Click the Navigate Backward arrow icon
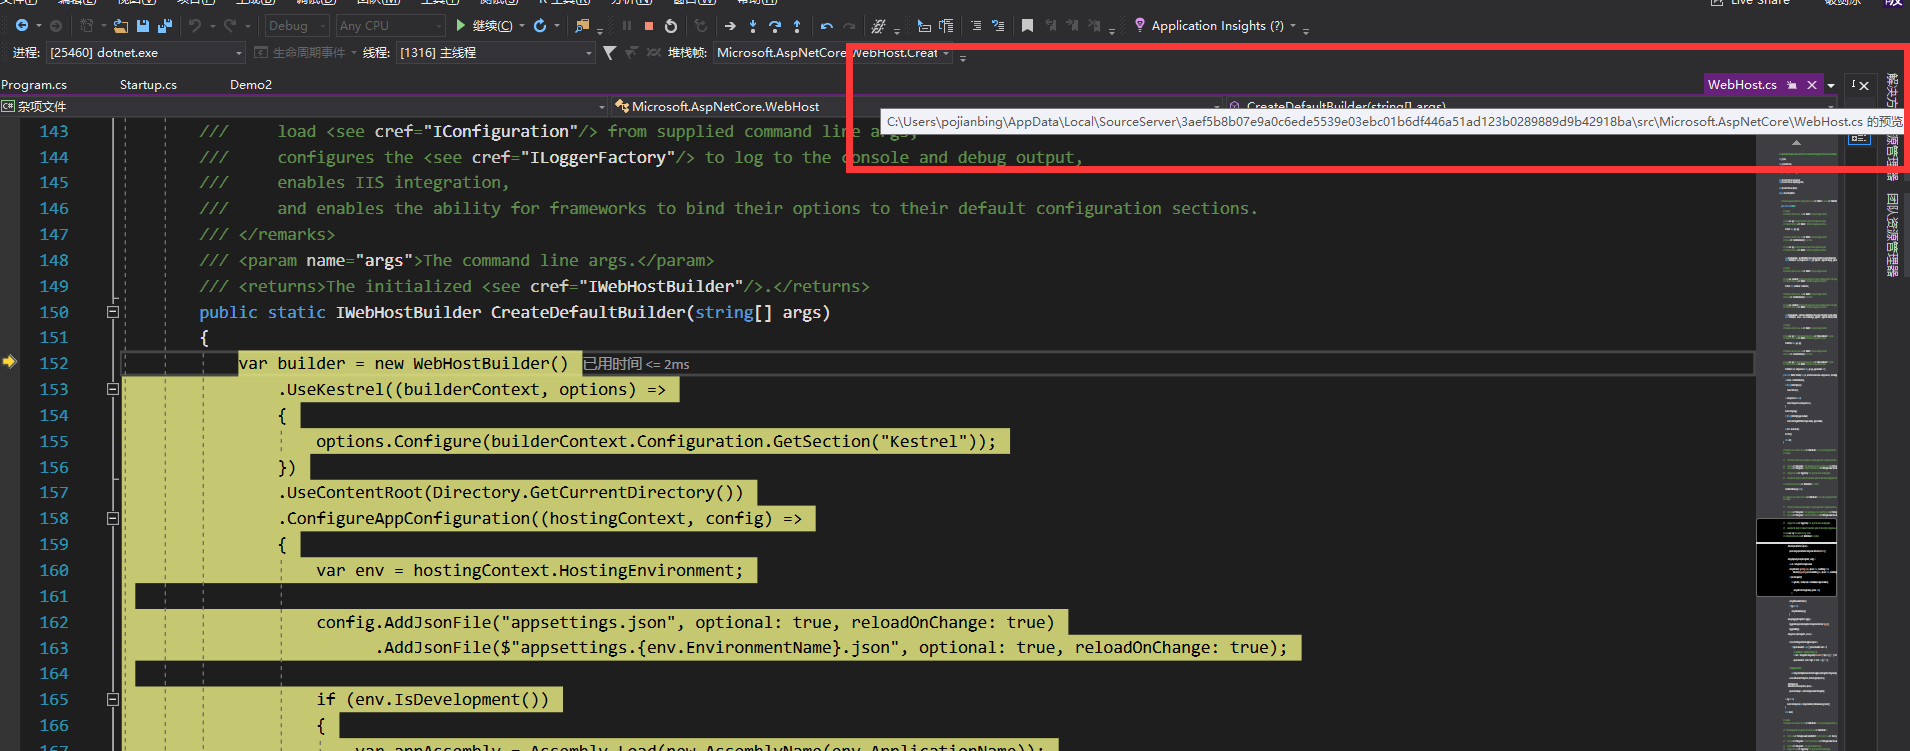Screen dimensions: 1910x751 [x=21, y=26]
